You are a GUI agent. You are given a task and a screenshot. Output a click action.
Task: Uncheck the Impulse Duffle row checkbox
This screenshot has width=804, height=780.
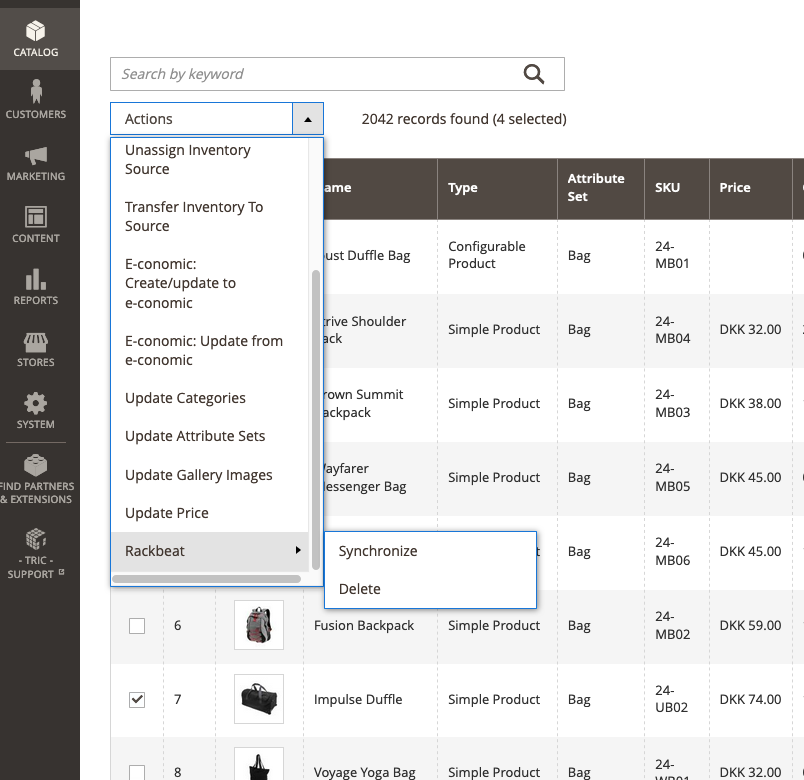point(137,700)
